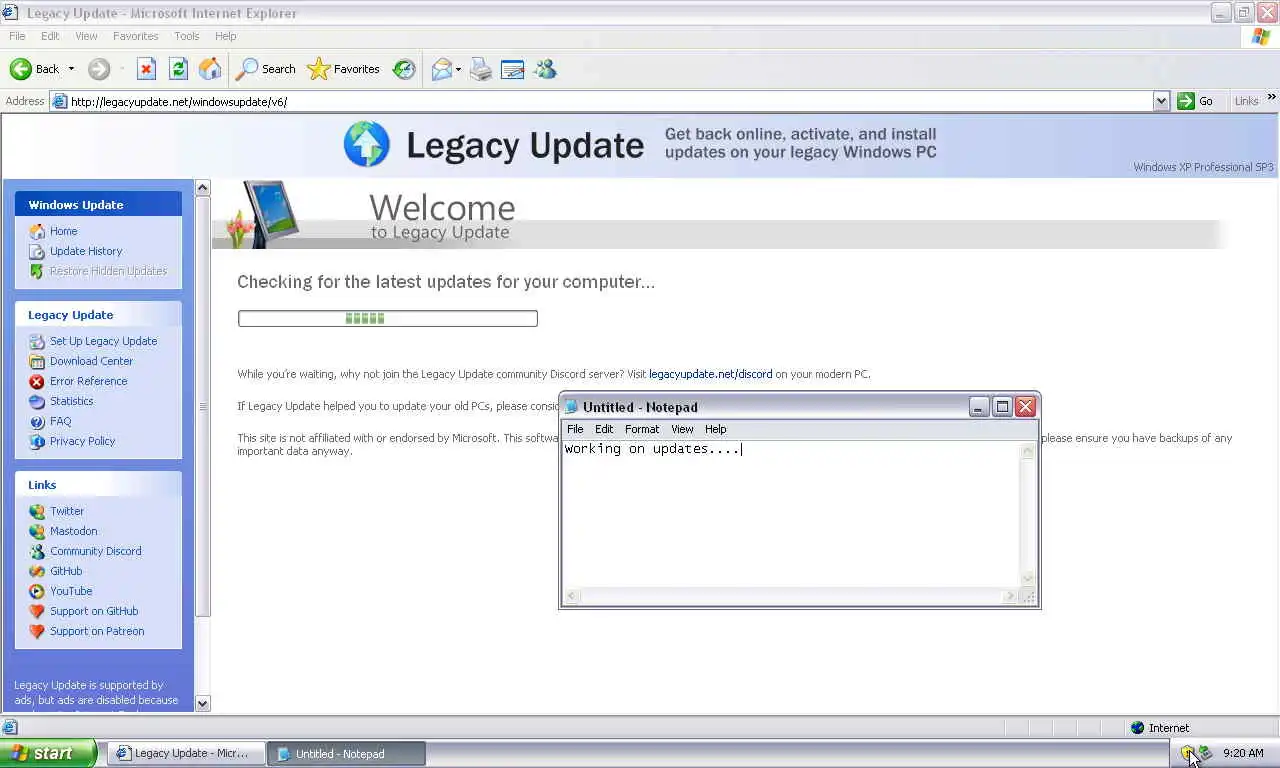This screenshot has width=1280, height=768.
Task: Click the Home sidebar icon
Action: coord(37,231)
